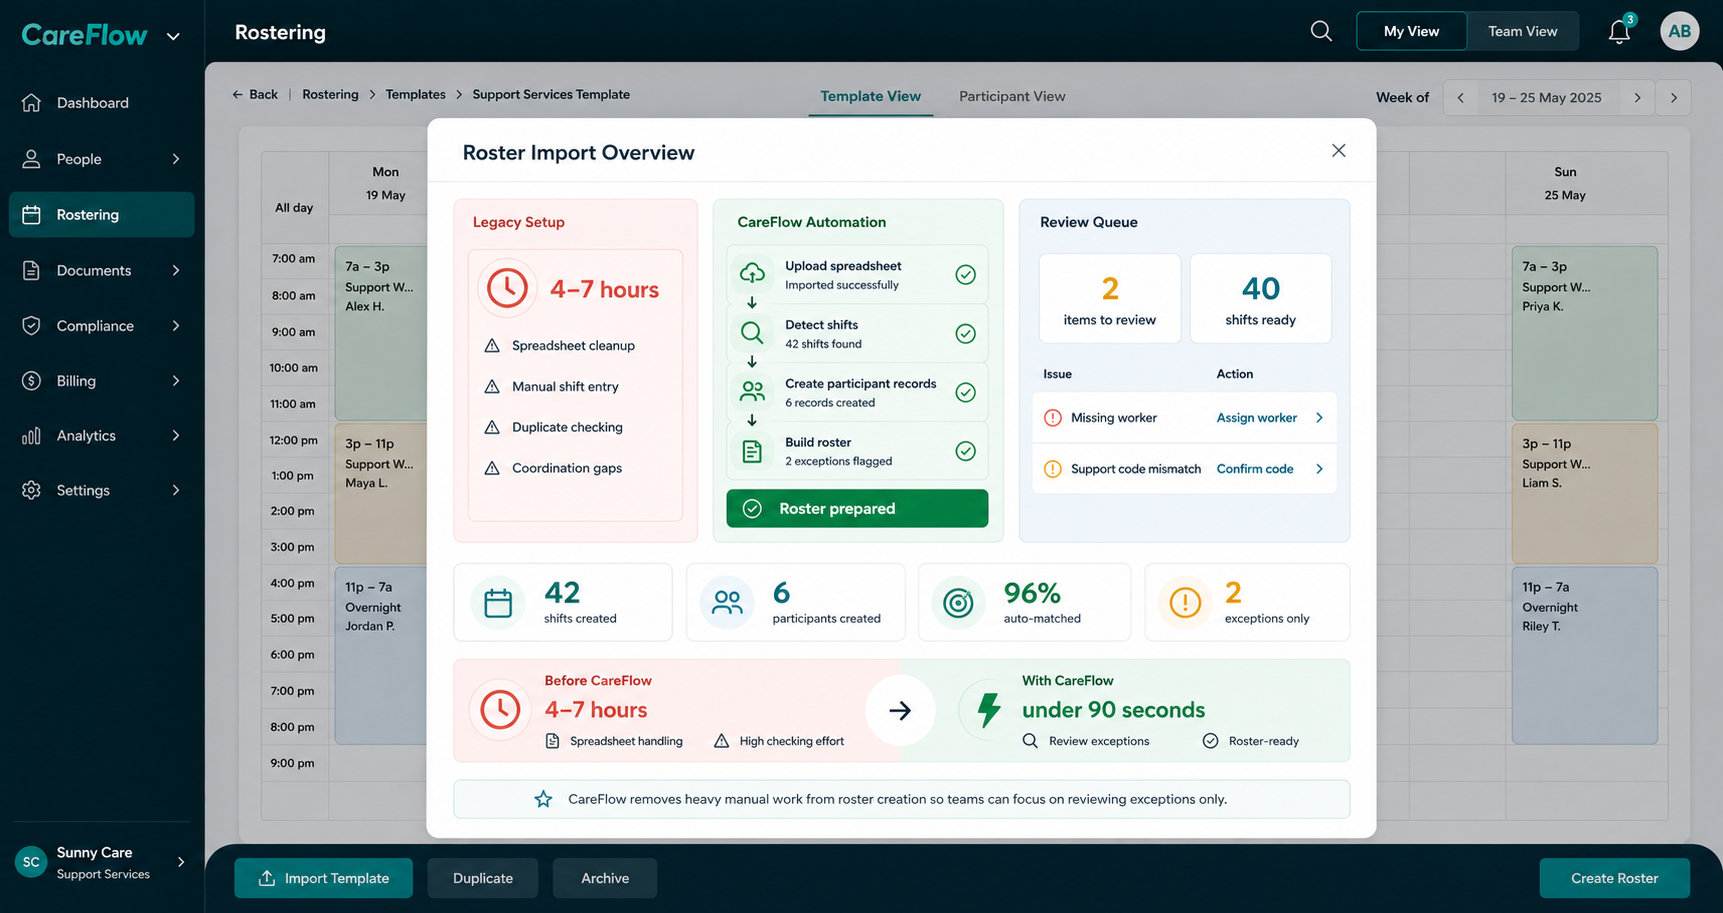Expand the People sidebar section
This screenshot has width=1723, height=913.
(x=176, y=159)
